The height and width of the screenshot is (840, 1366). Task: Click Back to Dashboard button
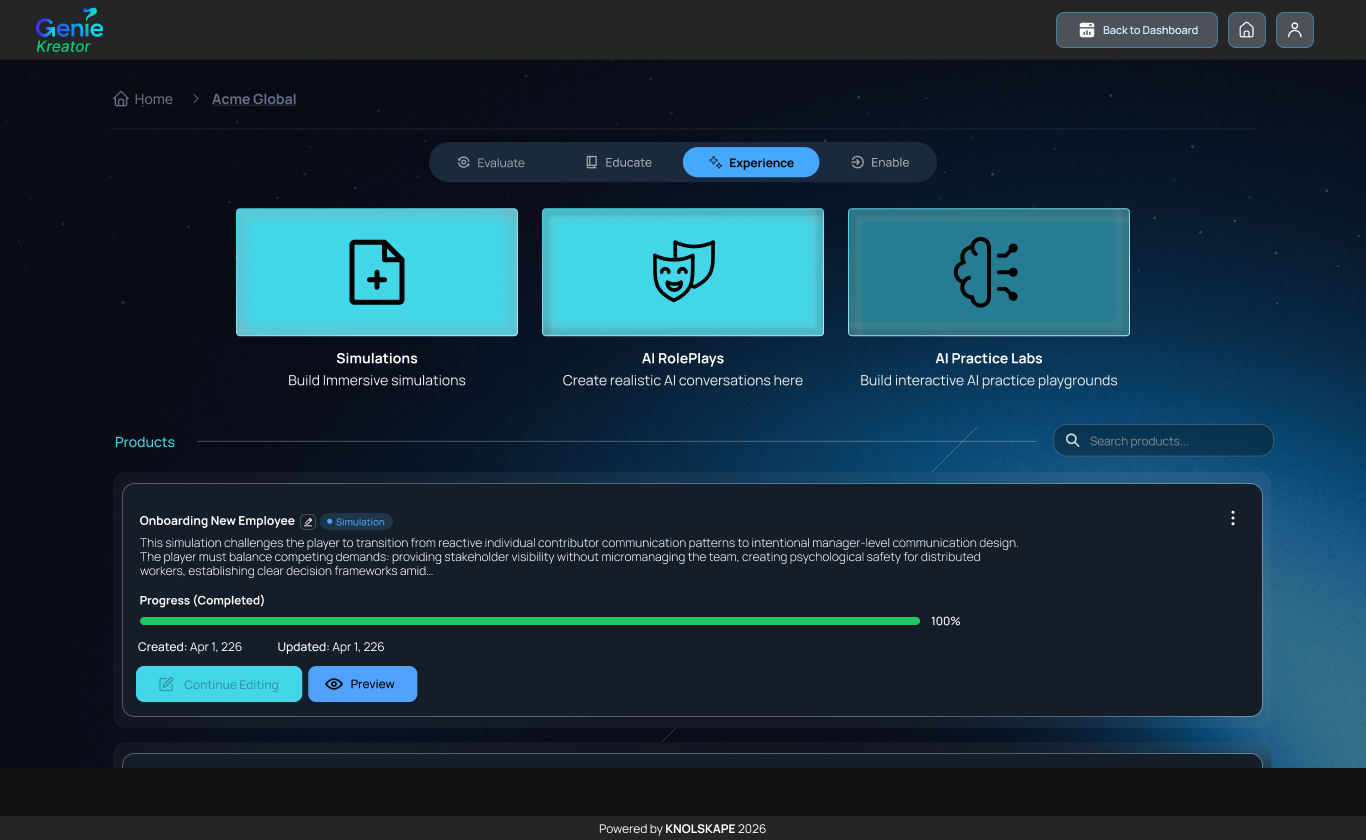[1137, 30]
